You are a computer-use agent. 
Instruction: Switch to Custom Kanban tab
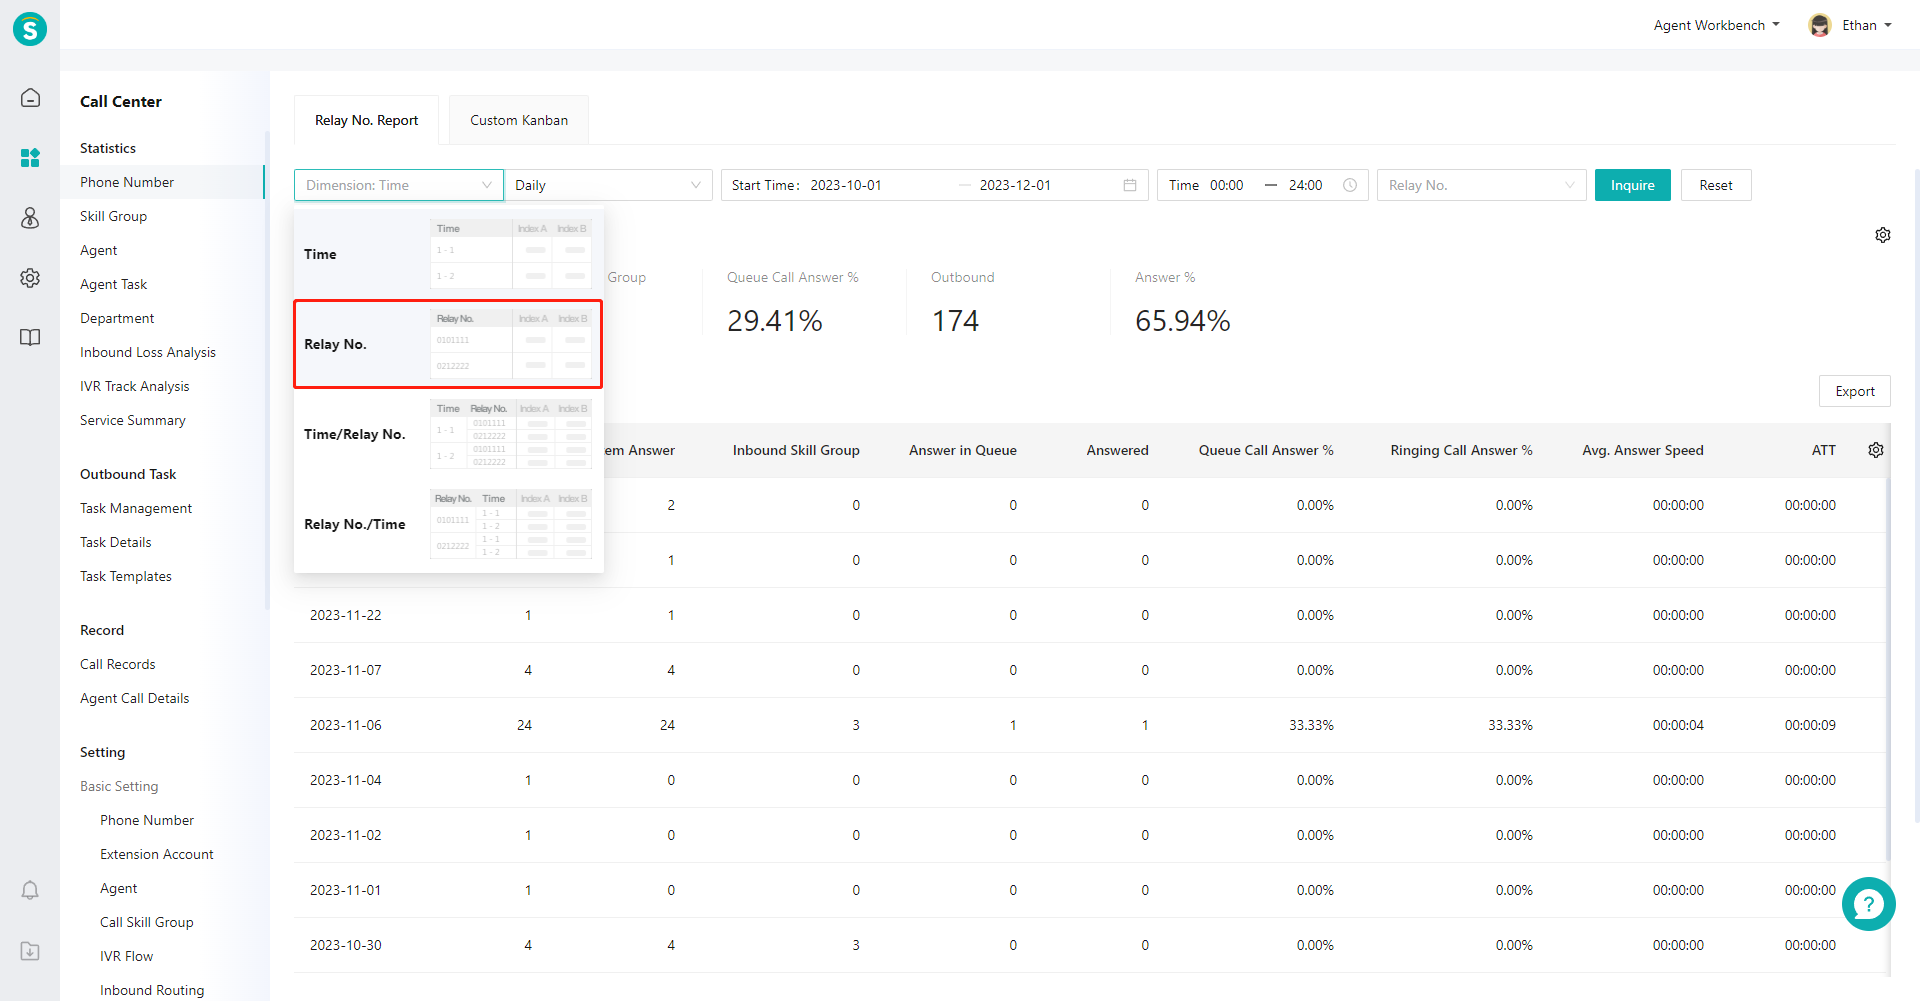coord(519,120)
